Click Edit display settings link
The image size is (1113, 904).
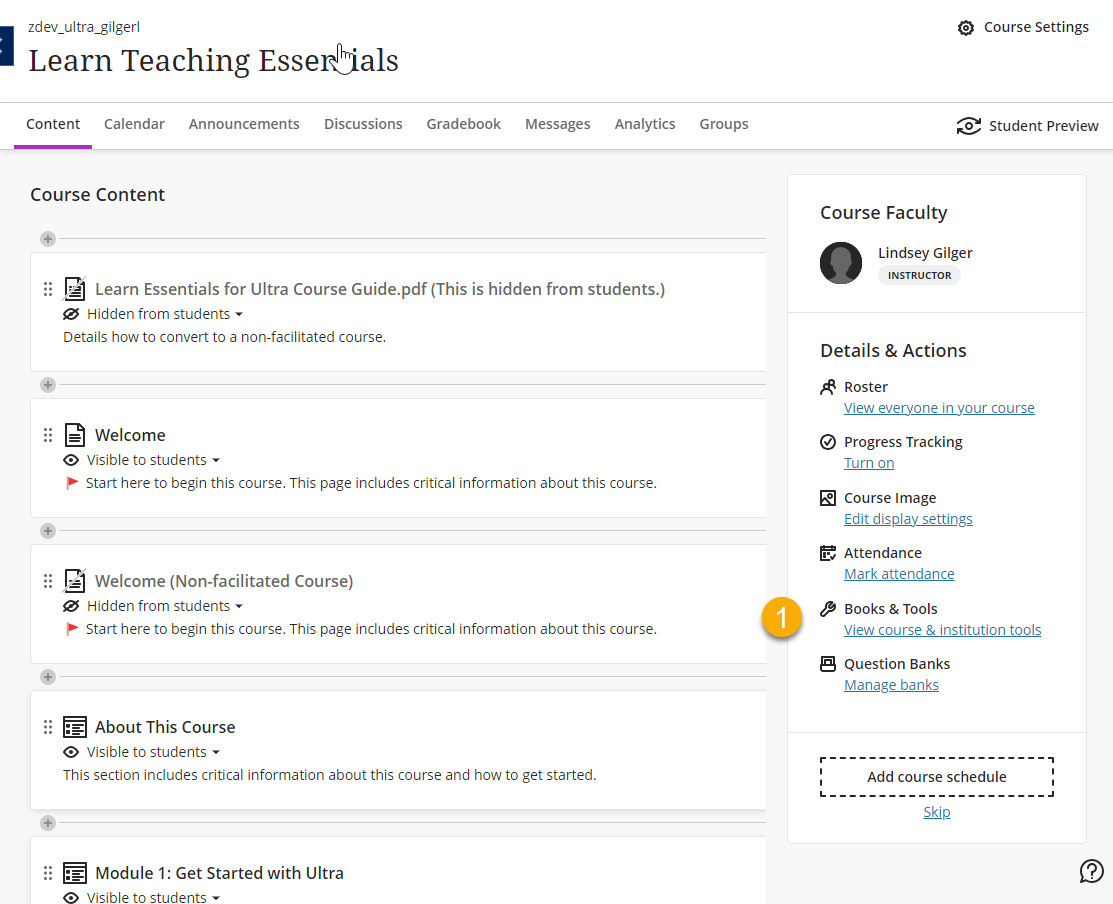click(908, 519)
